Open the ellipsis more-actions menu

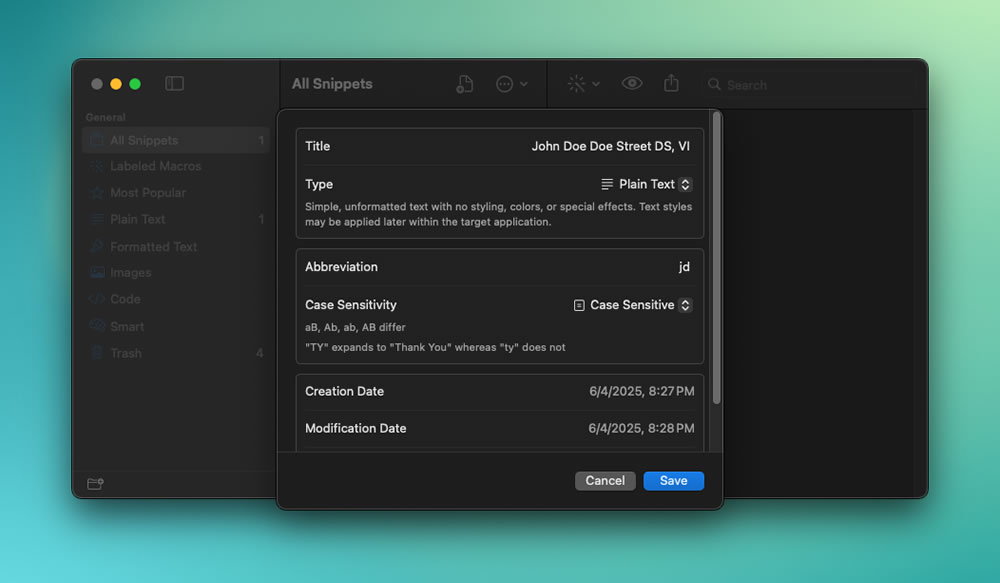511,84
